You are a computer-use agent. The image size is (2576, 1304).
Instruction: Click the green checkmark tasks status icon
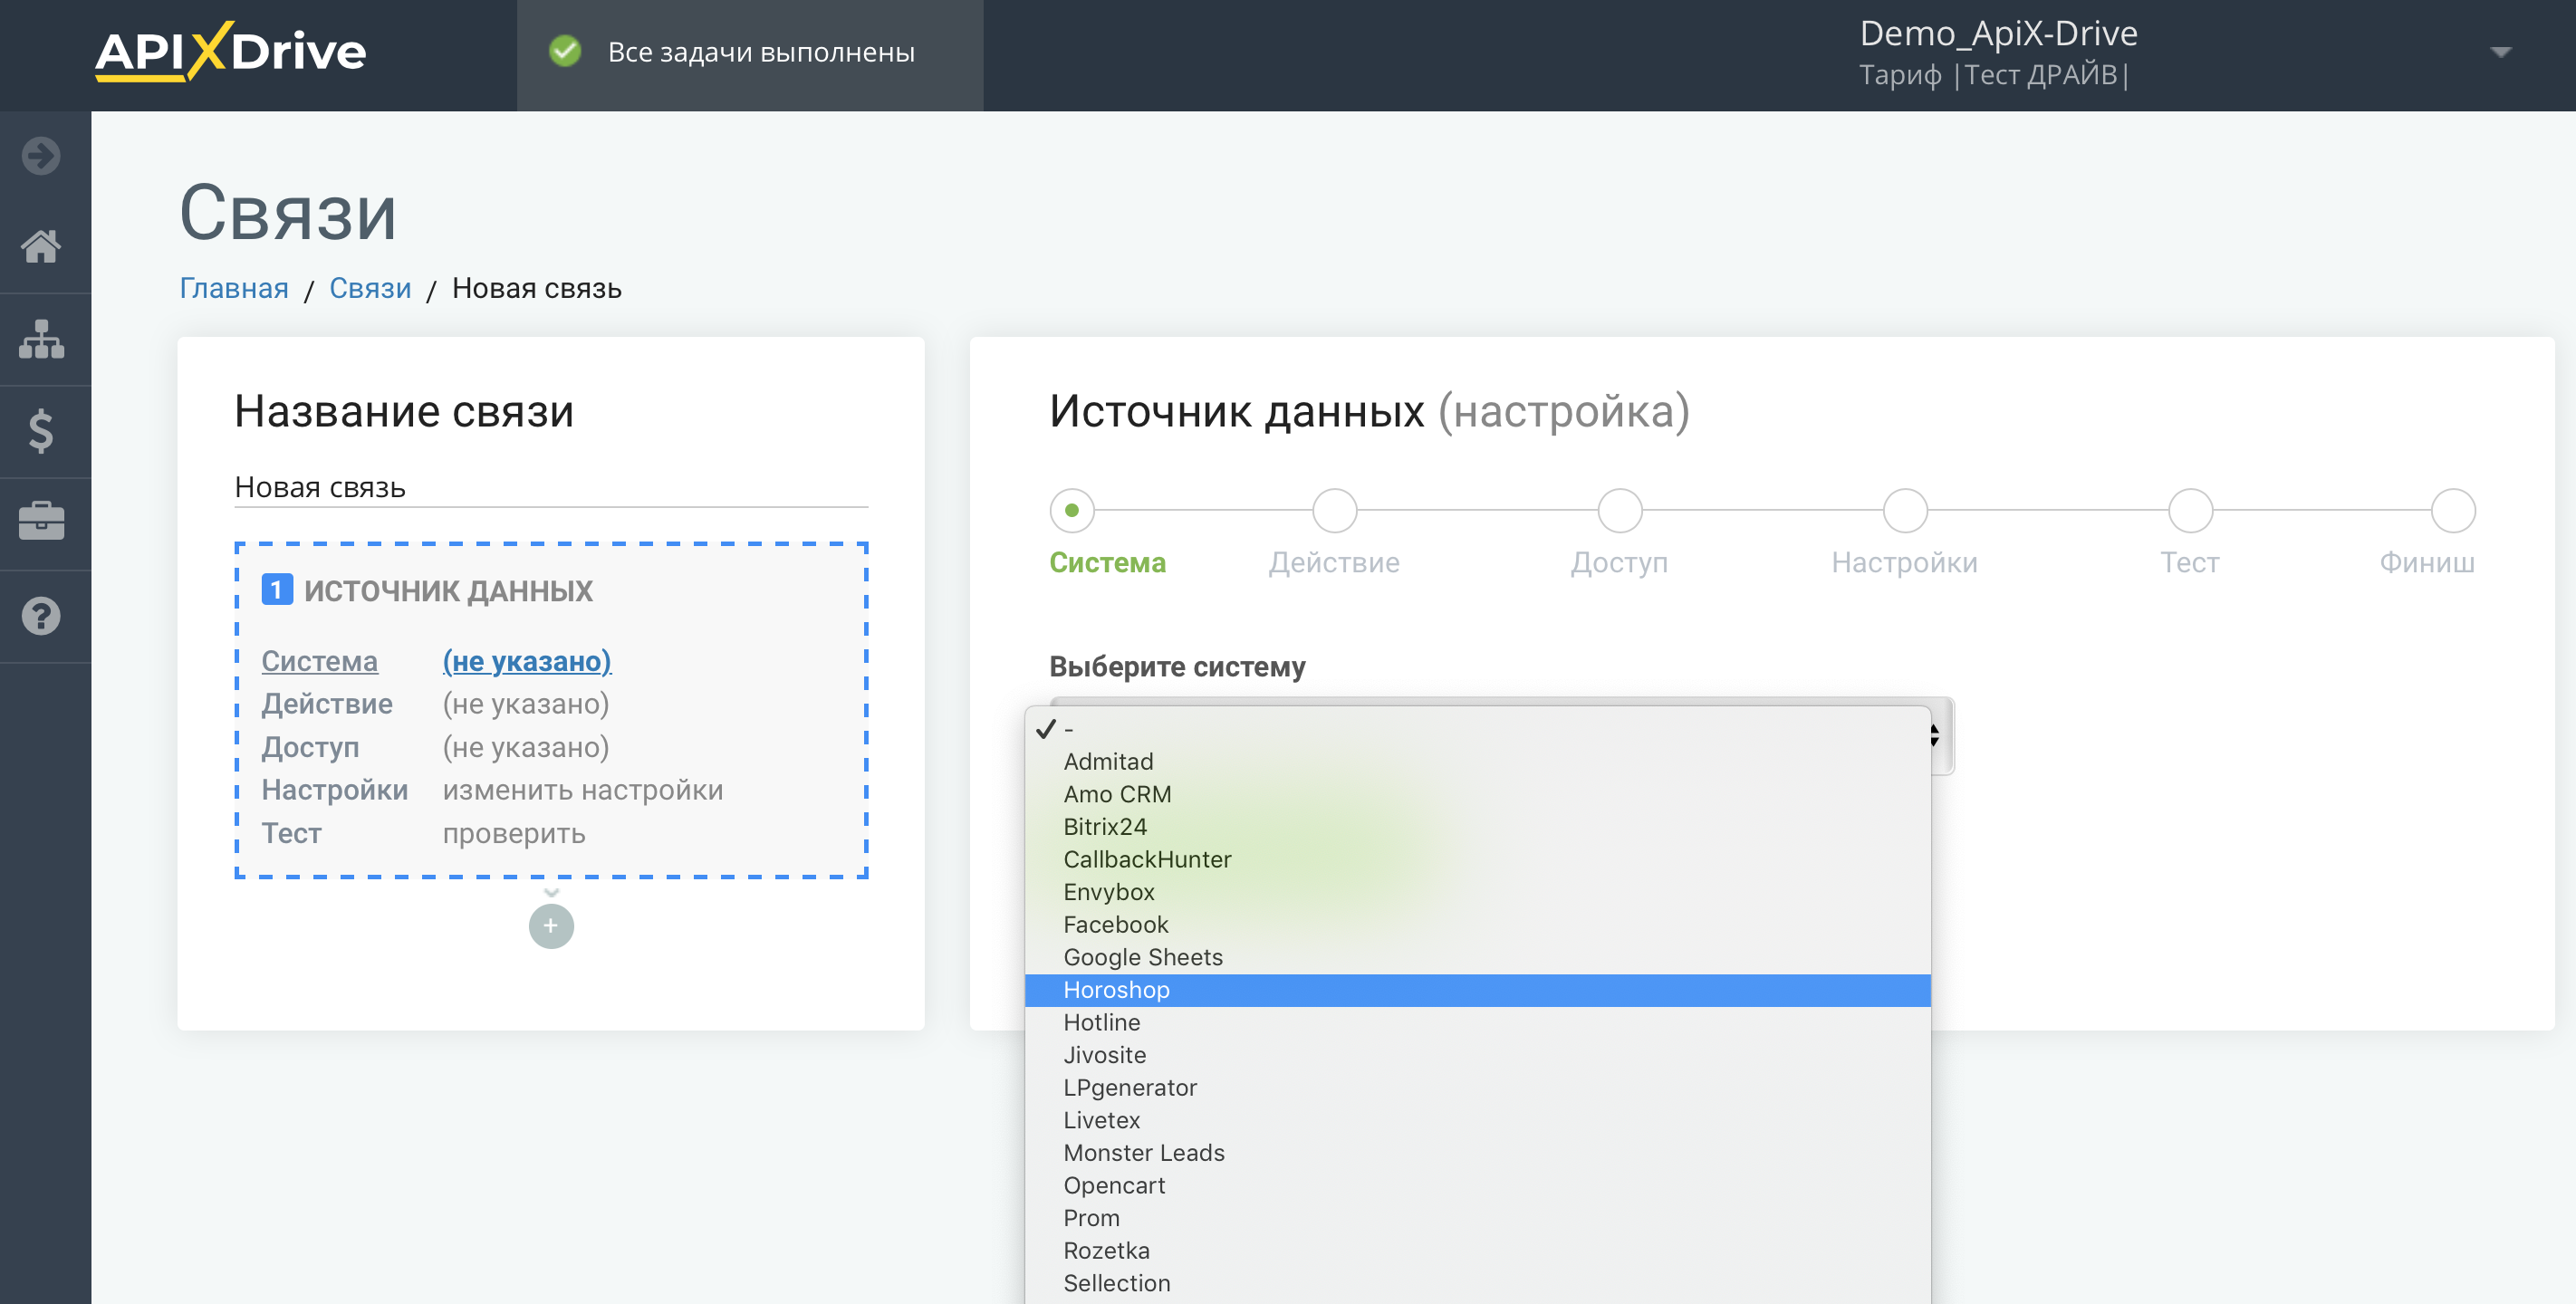pyautogui.click(x=565, y=51)
